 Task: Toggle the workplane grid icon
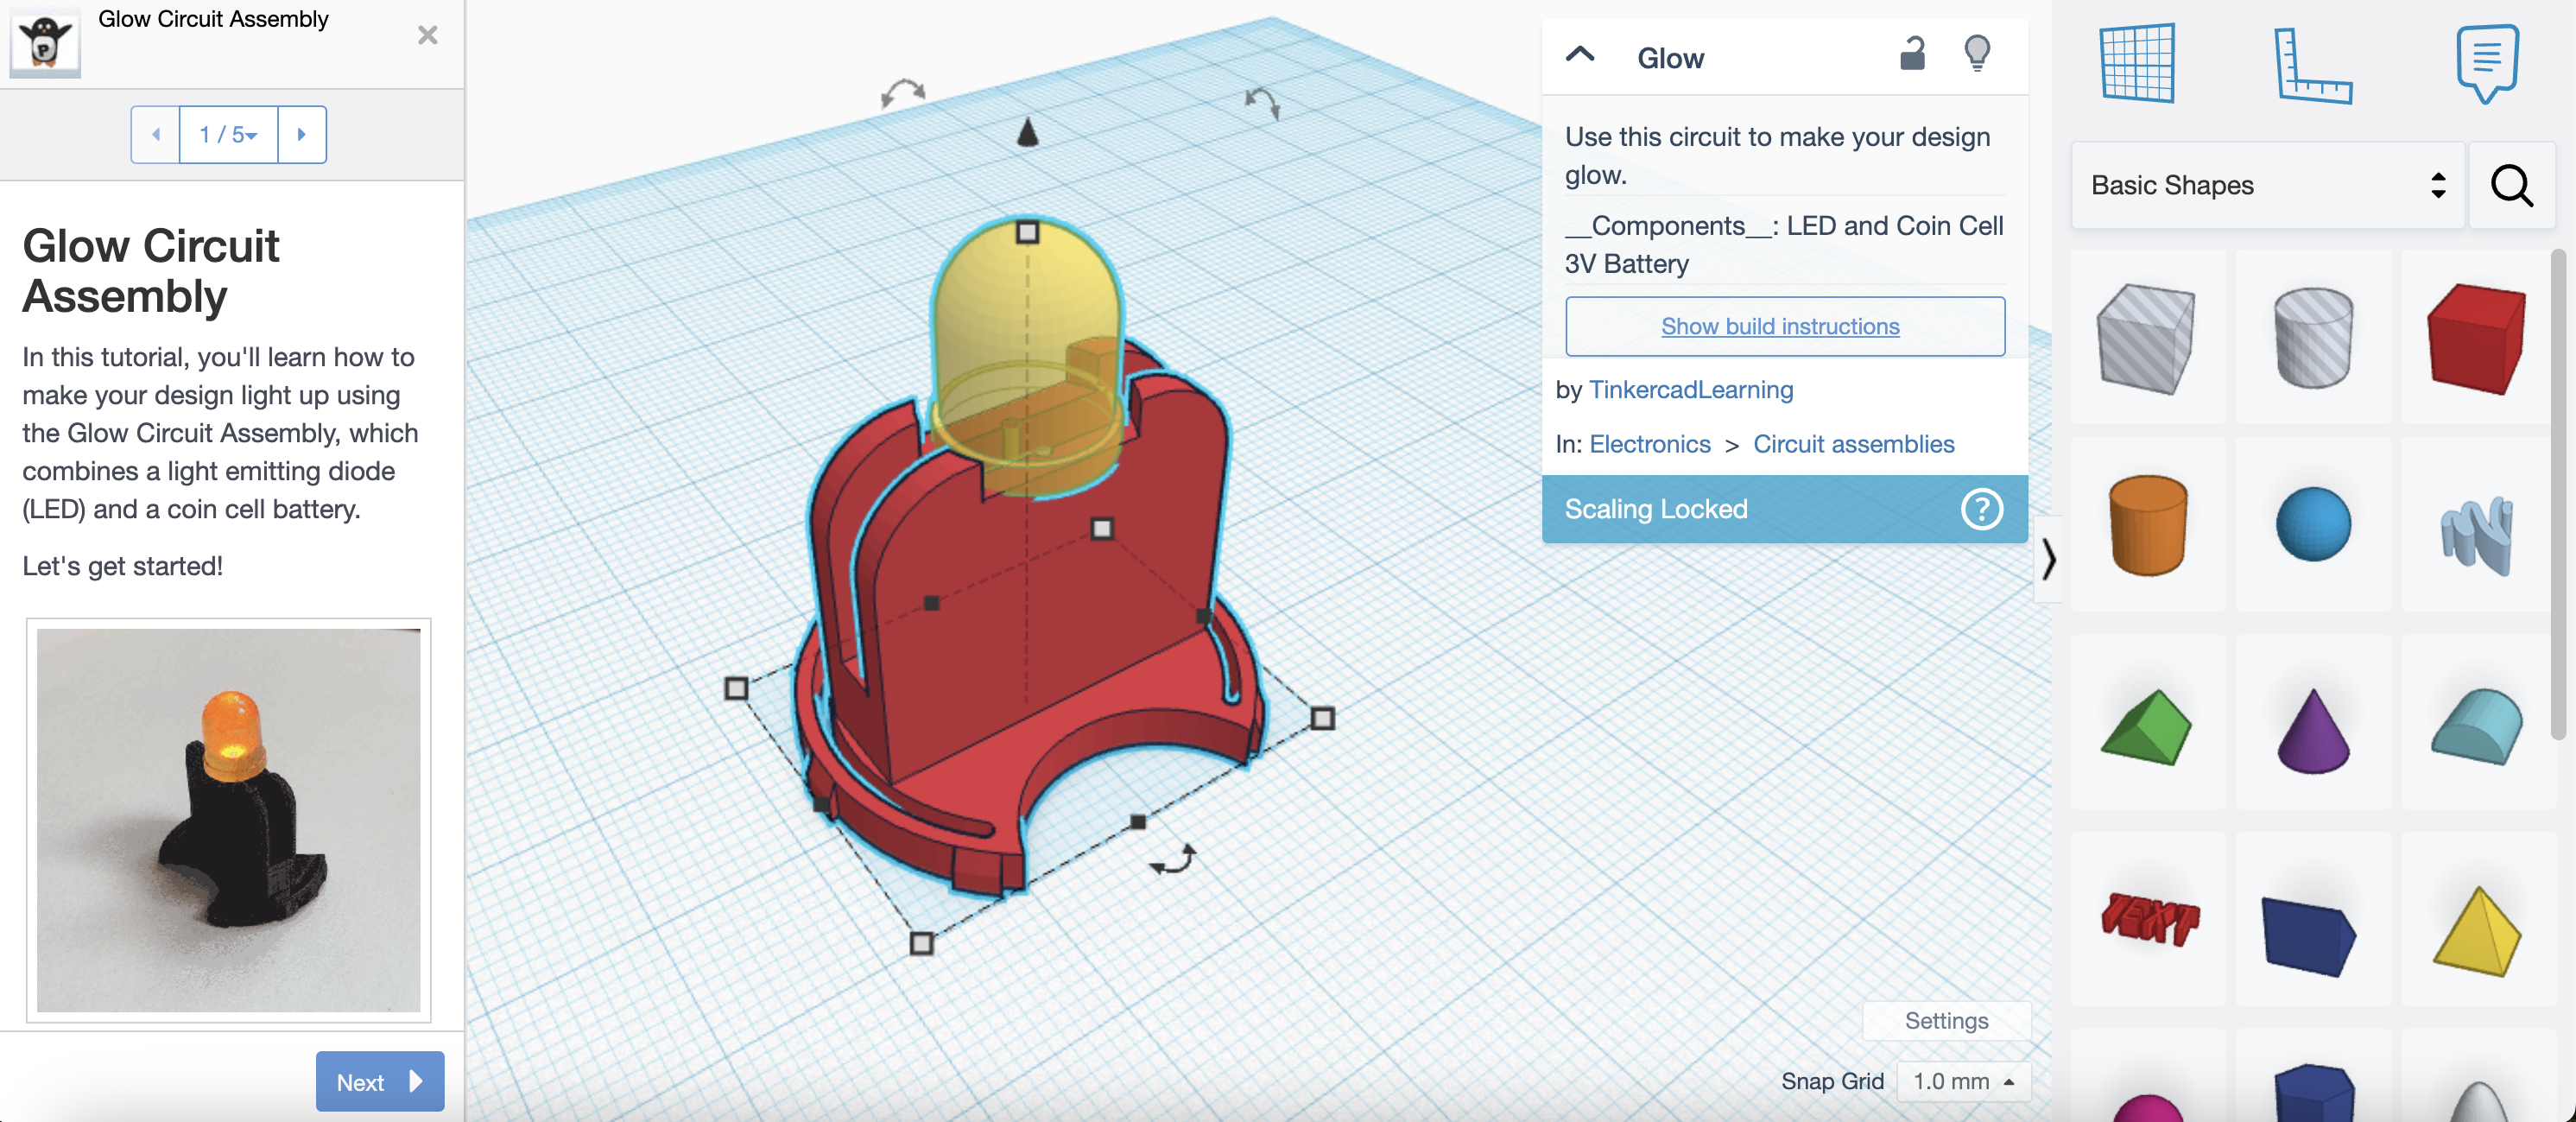coord(2137,63)
